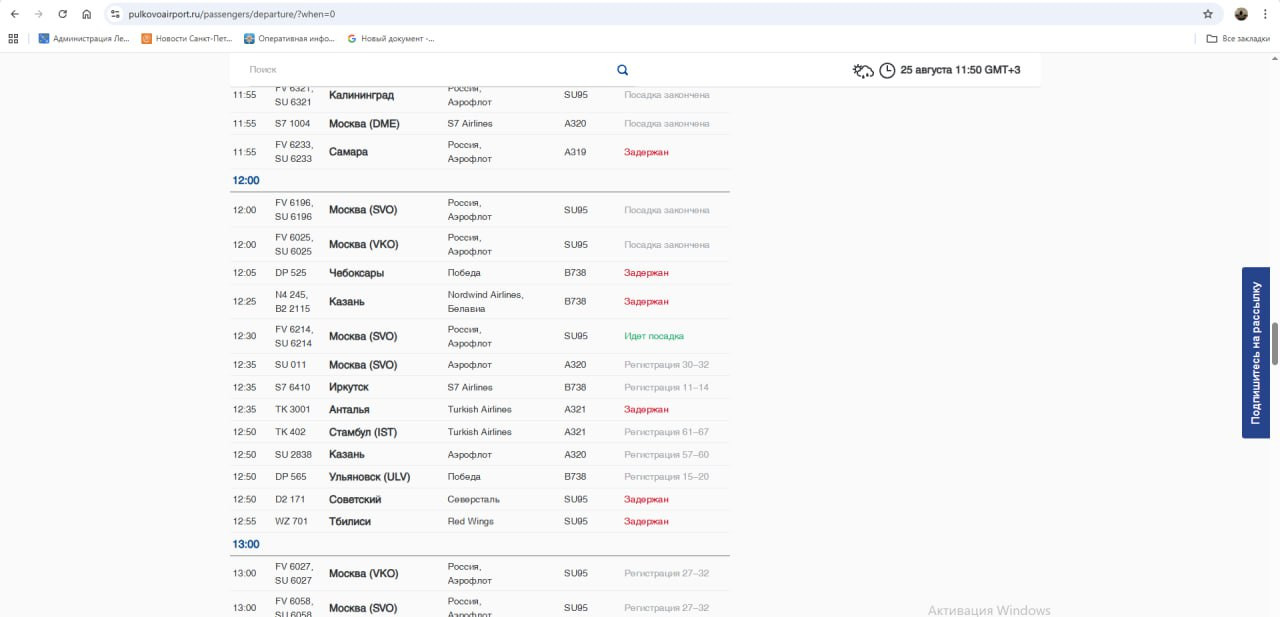Image resolution: width=1280 pixels, height=617 pixels.
Task: Open the Анталья TK 3001 flight row
Action: tap(349, 409)
